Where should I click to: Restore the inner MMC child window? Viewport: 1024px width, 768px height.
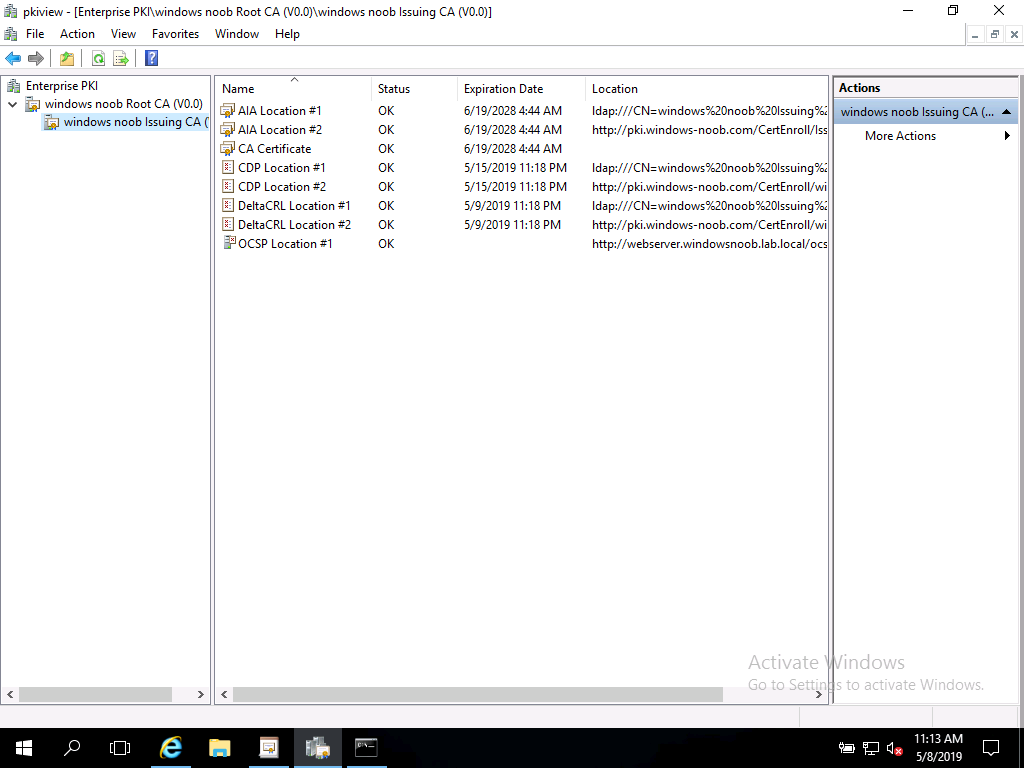(x=995, y=35)
